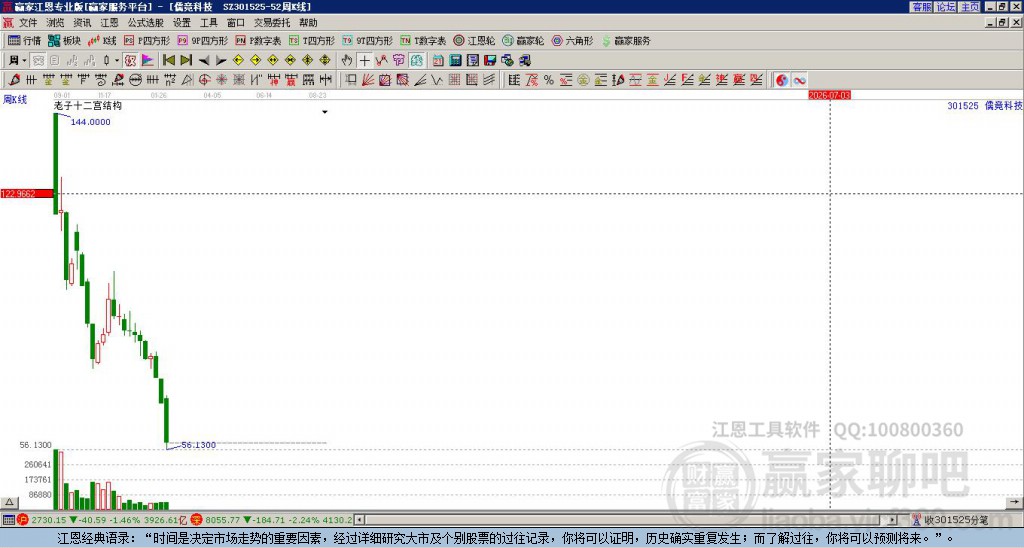Launch the 江恩轮 Gann wheel

[x=474, y=40]
